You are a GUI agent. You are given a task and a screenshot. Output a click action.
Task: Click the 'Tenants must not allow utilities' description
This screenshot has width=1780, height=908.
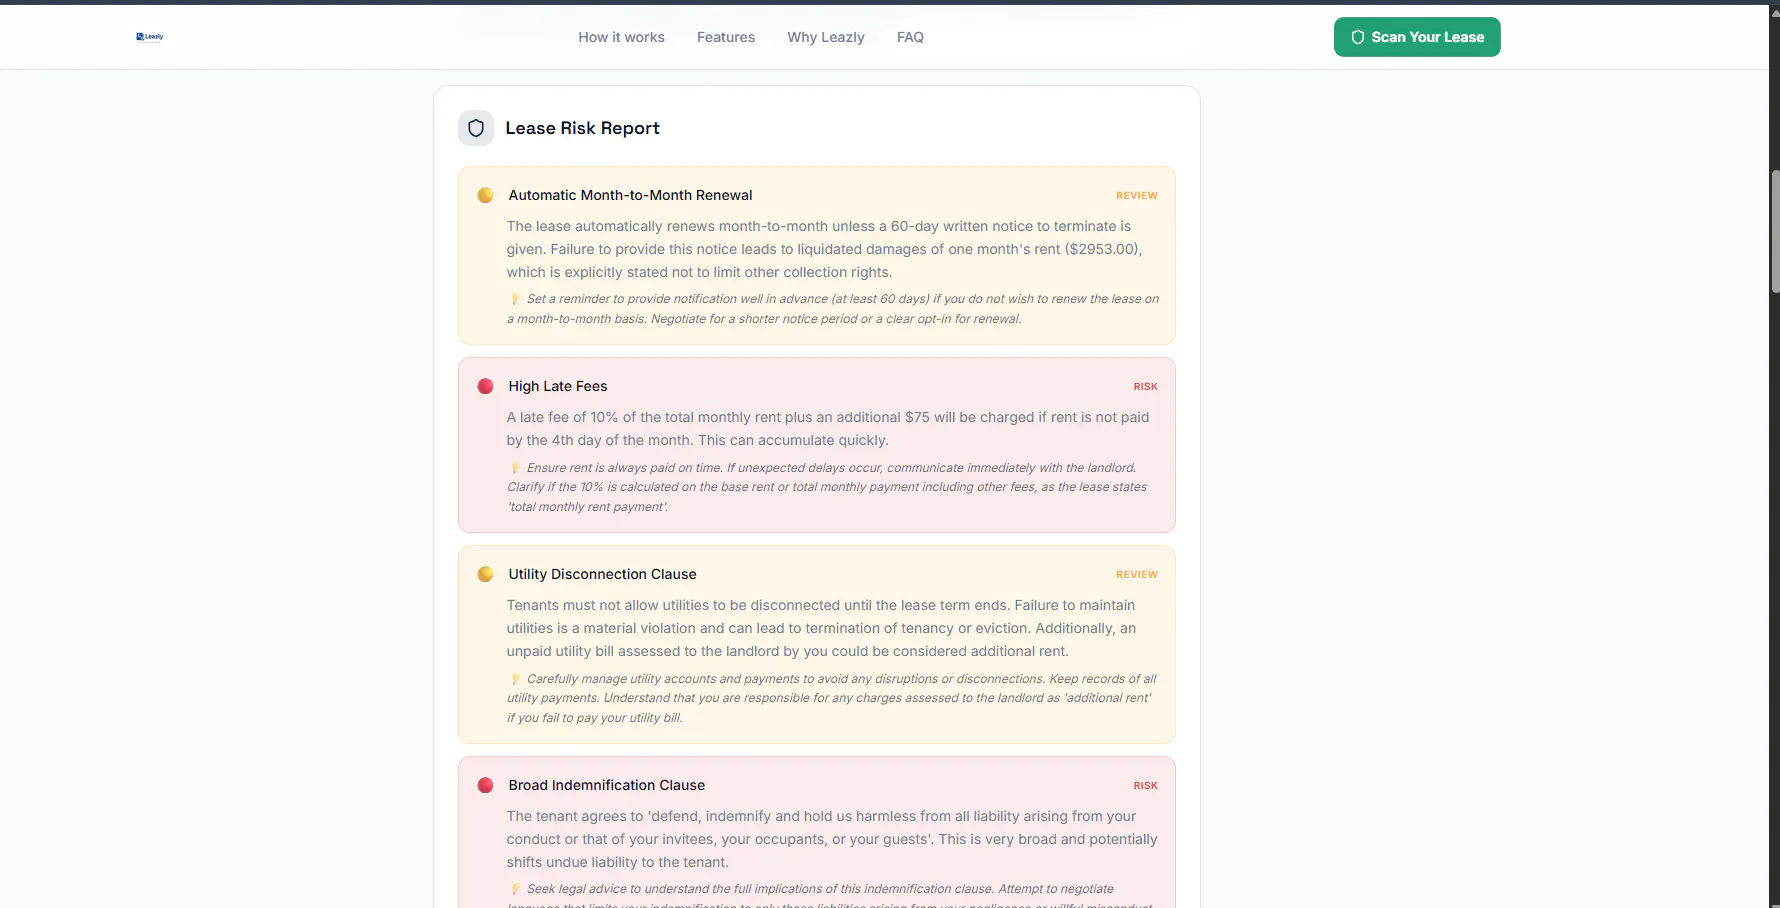[x=821, y=628]
